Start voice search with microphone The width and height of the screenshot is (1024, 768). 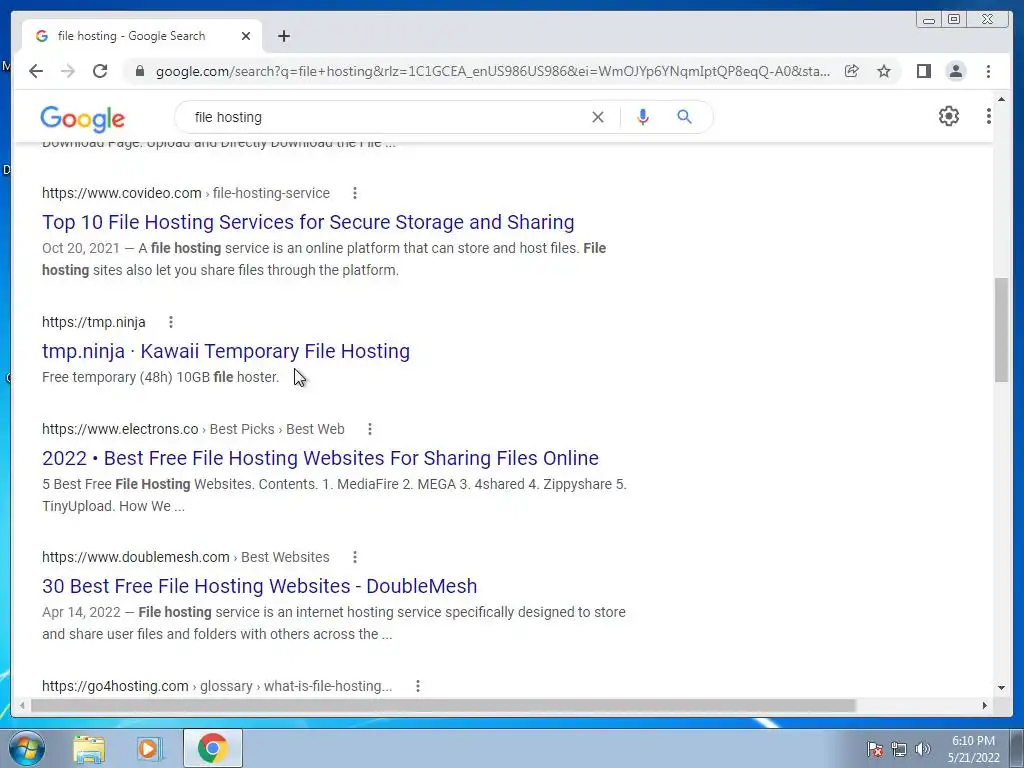pyautogui.click(x=643, y=117)
